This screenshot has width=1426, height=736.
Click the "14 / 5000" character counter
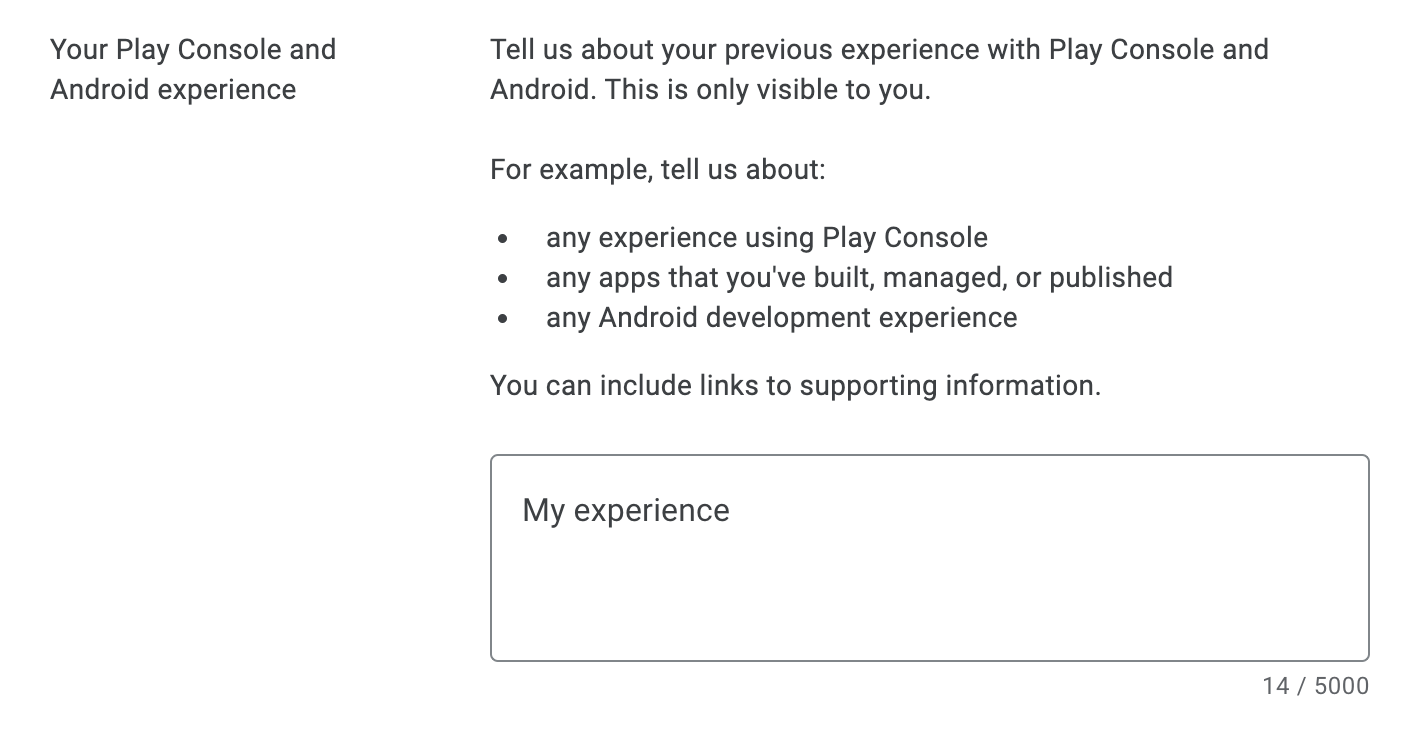[1315, 686]
